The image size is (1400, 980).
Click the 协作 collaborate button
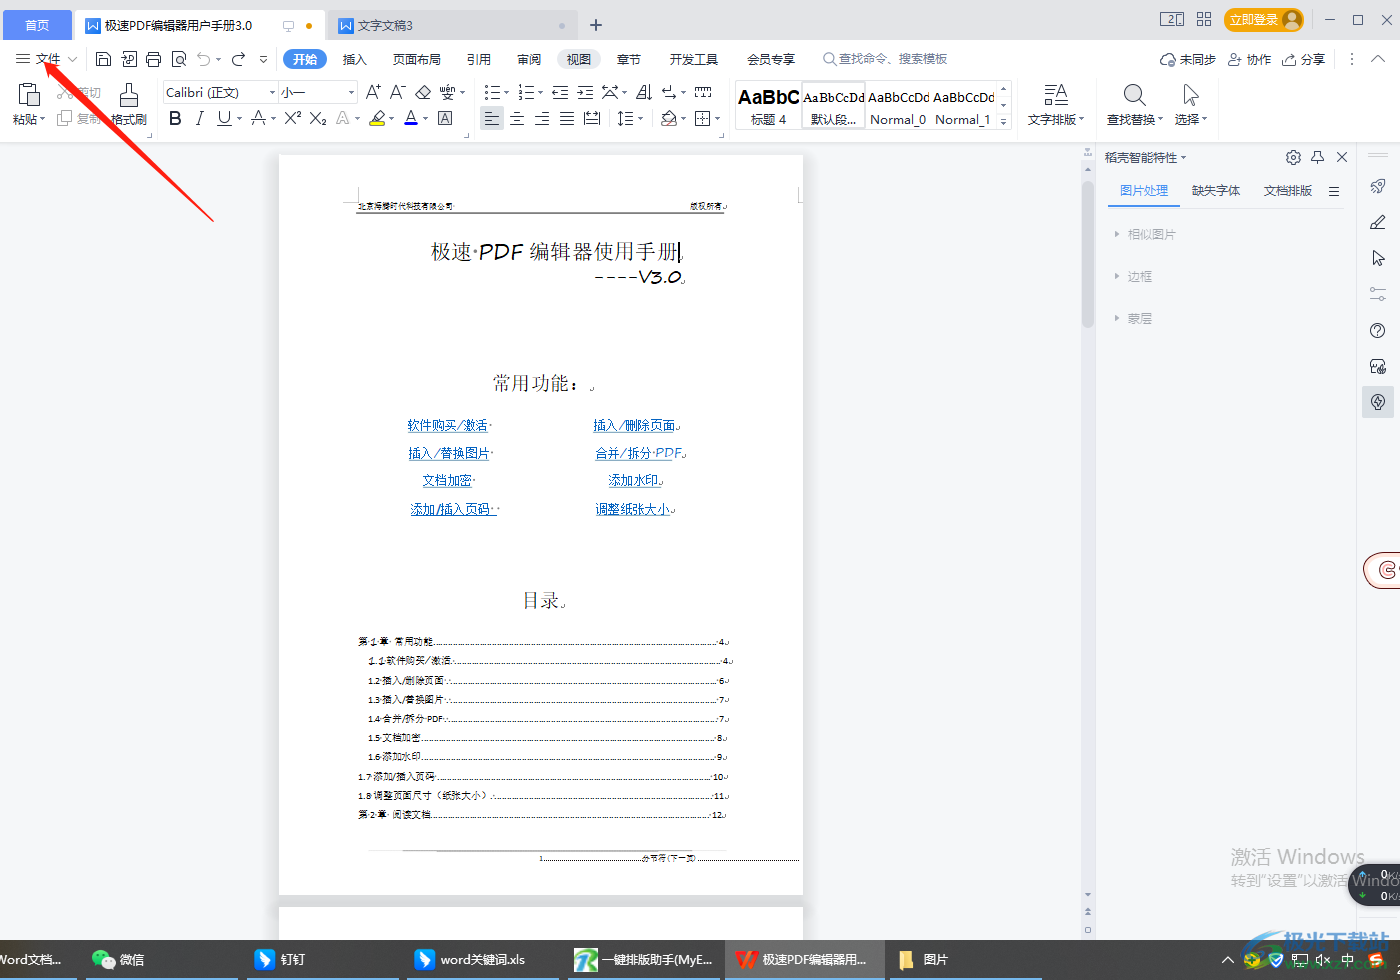pos(1250,59)
